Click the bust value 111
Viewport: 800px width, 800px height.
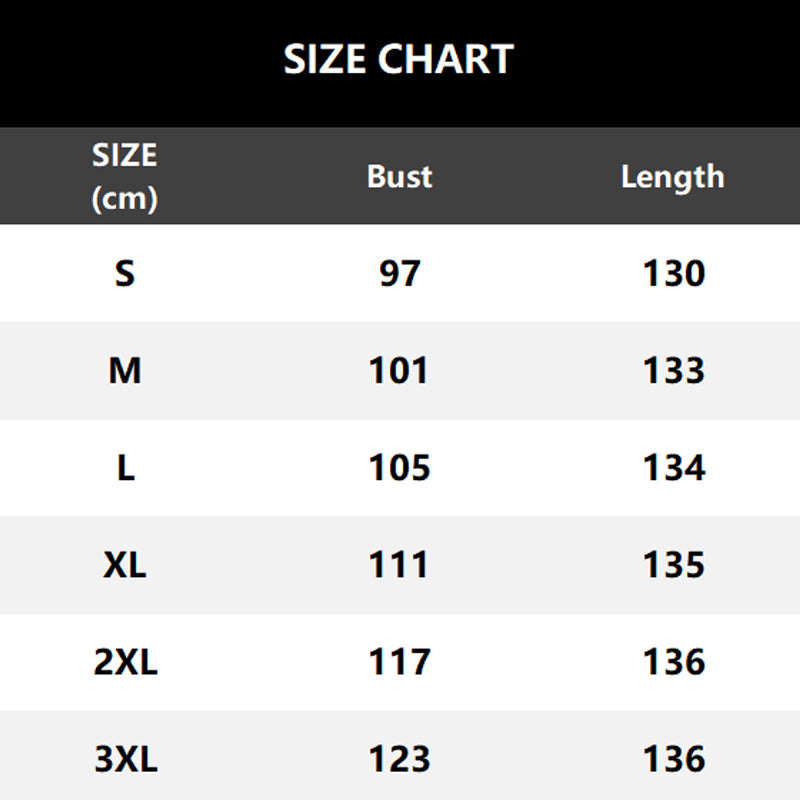398,565
